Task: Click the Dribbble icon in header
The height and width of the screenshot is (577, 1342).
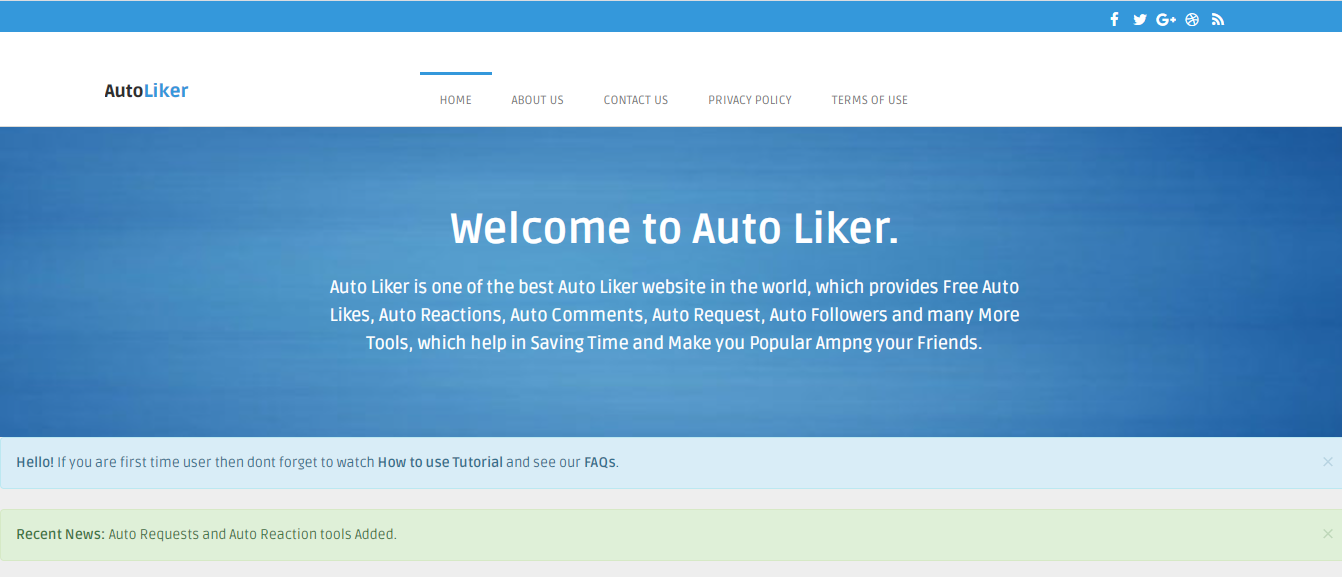Action: pyautogui.click(x=1192, y=19)
